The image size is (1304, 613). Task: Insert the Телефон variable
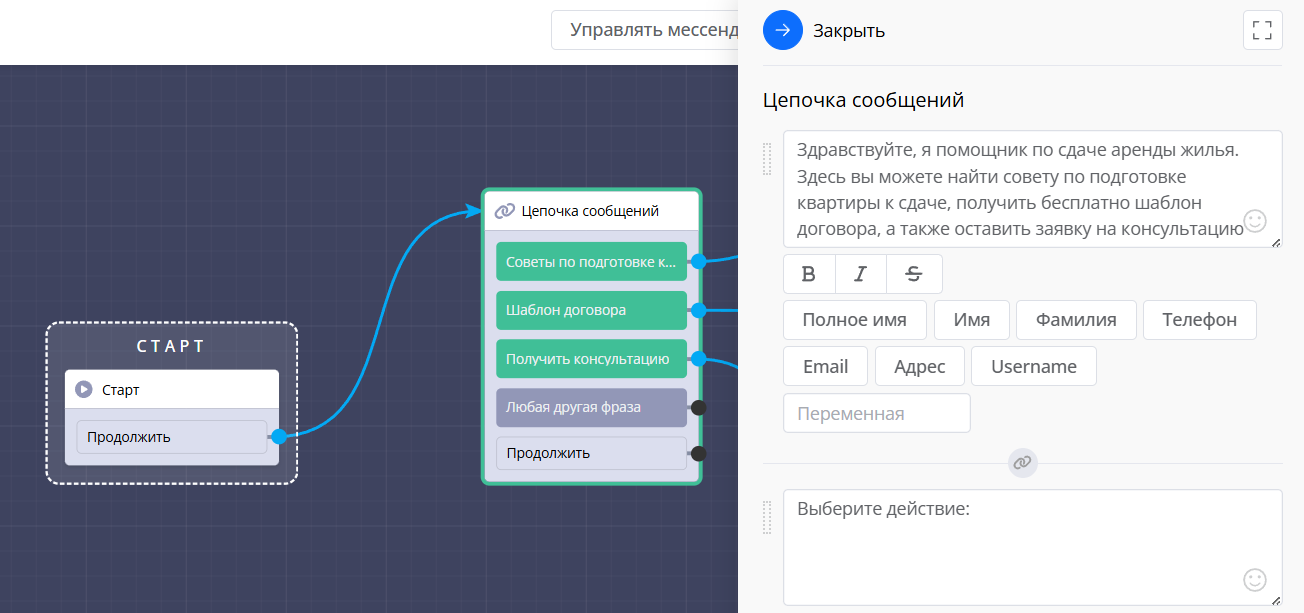(1199, 320)
